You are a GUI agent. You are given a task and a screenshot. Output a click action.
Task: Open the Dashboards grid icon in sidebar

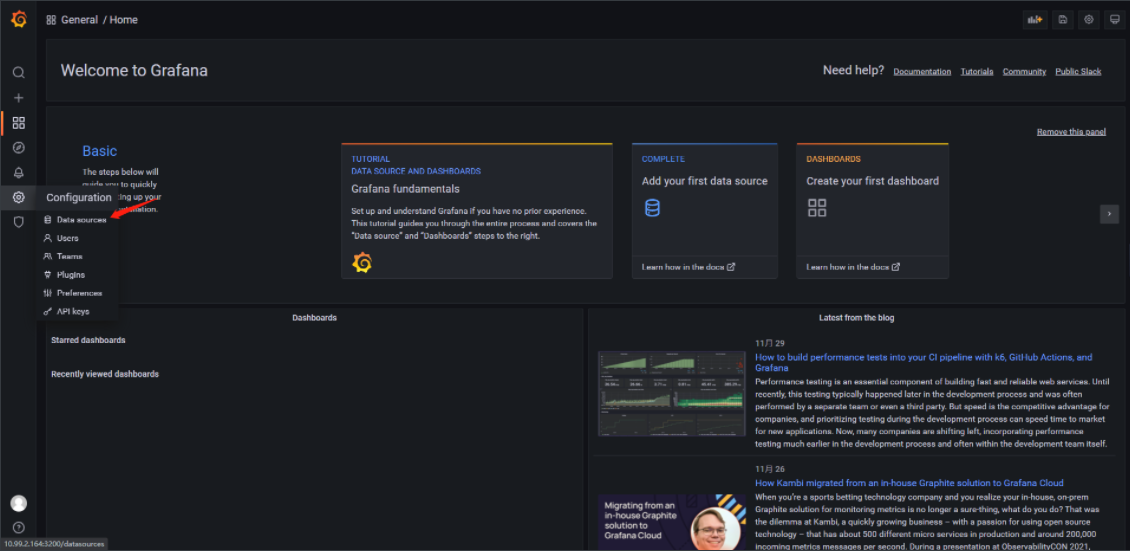click(18, 123)
